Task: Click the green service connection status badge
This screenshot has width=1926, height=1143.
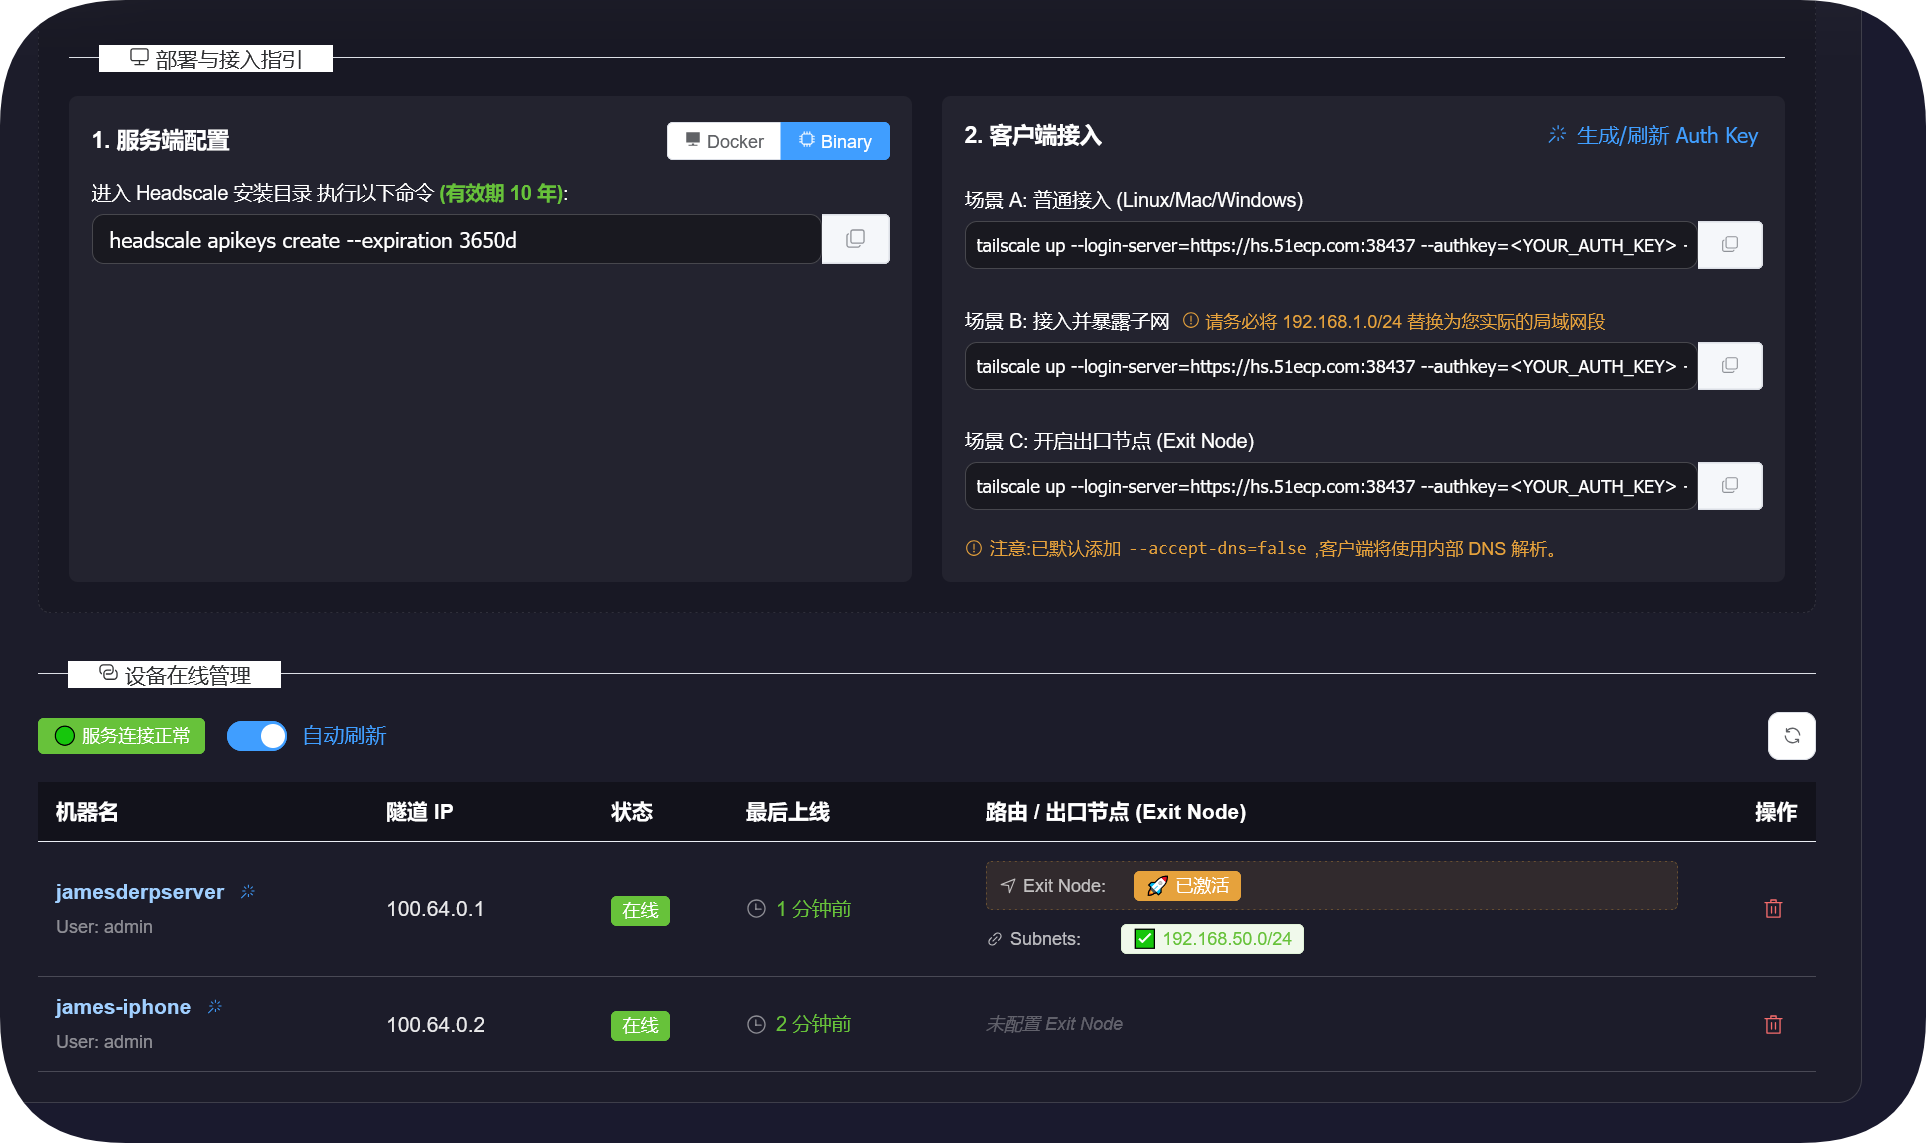Action: pos(122,736)
